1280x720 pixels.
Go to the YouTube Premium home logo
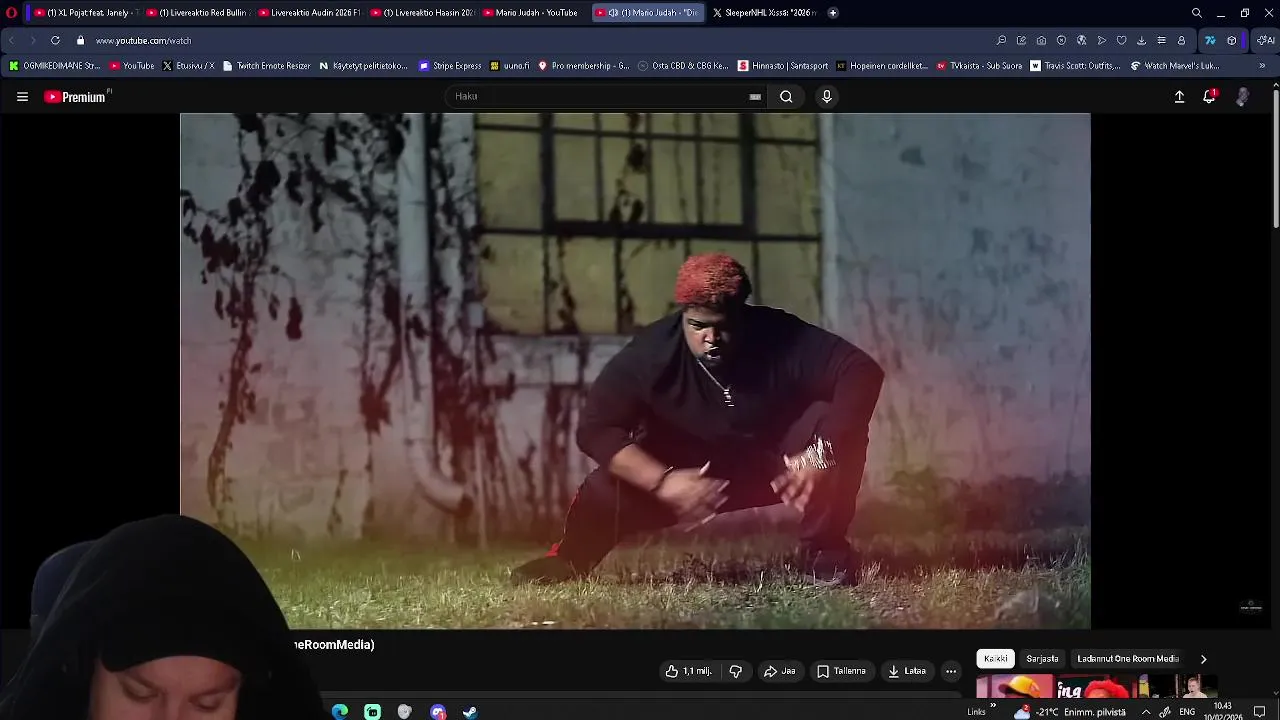pos(77,97)
